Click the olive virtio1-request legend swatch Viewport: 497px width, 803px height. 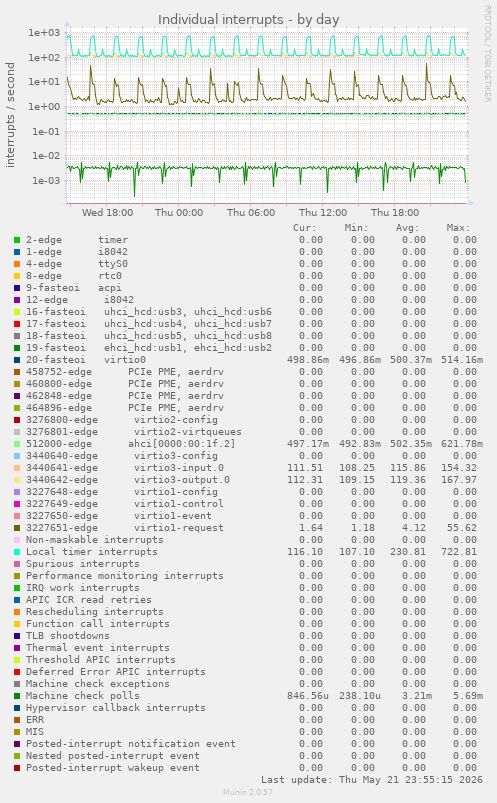tap(17, 528)
